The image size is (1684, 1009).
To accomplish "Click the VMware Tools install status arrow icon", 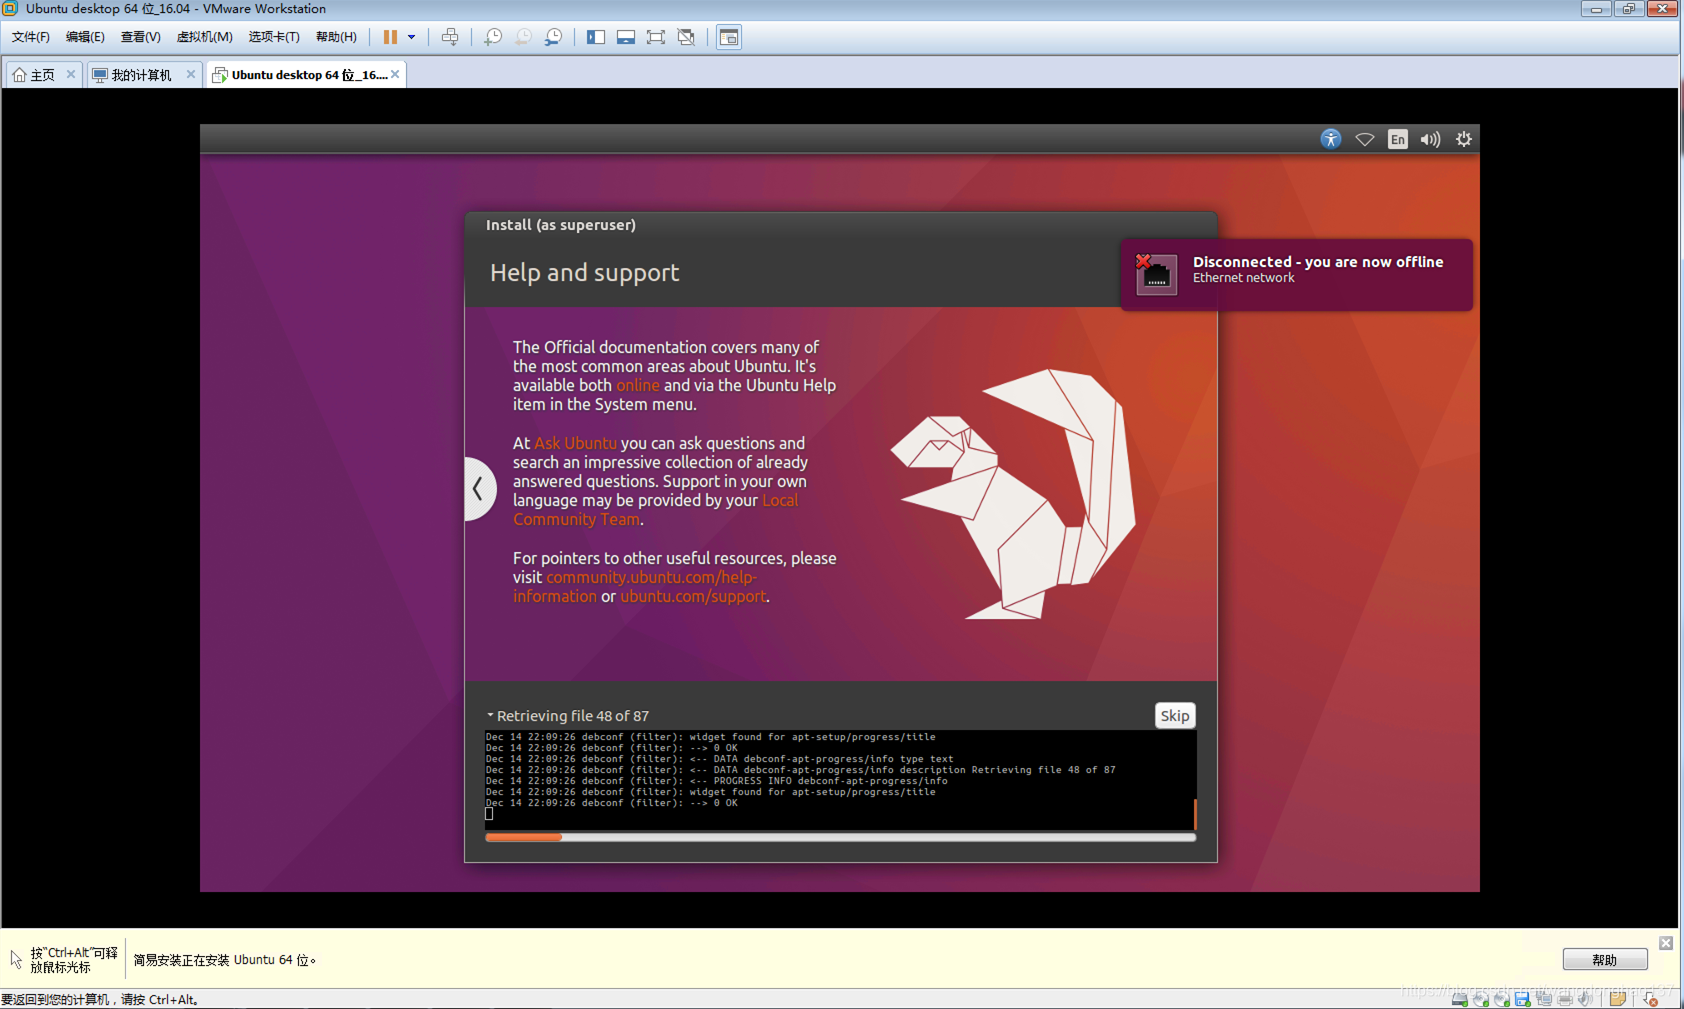I will [x=1651, y=999].
